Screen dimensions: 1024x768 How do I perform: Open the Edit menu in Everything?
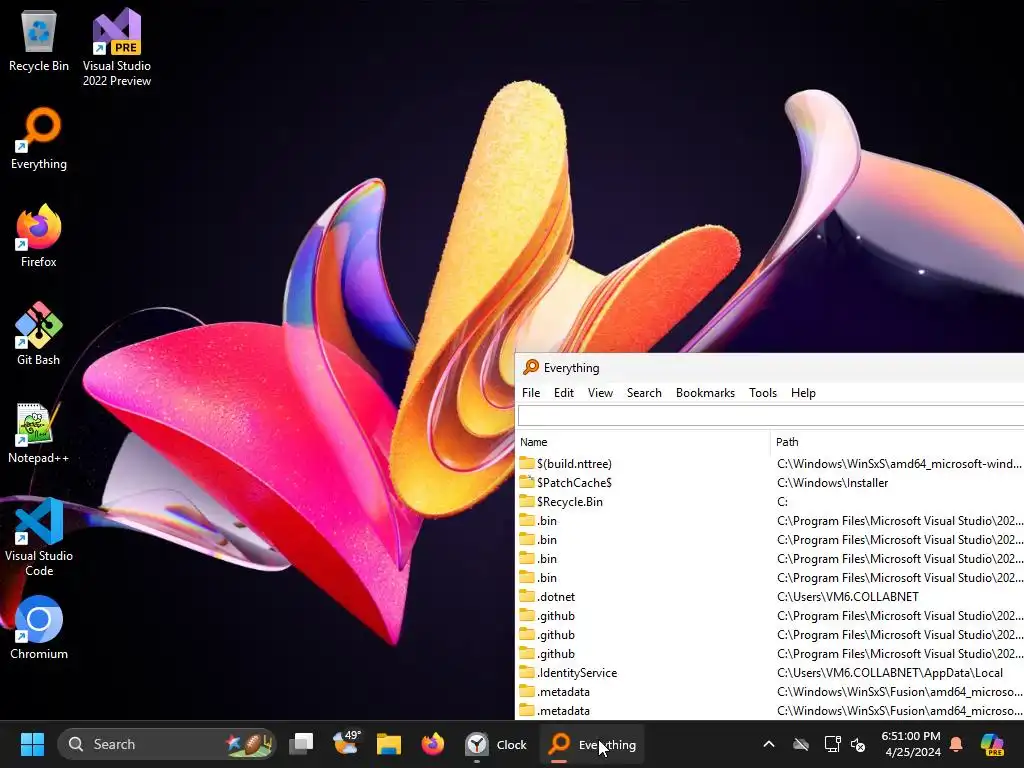(564, 392)
